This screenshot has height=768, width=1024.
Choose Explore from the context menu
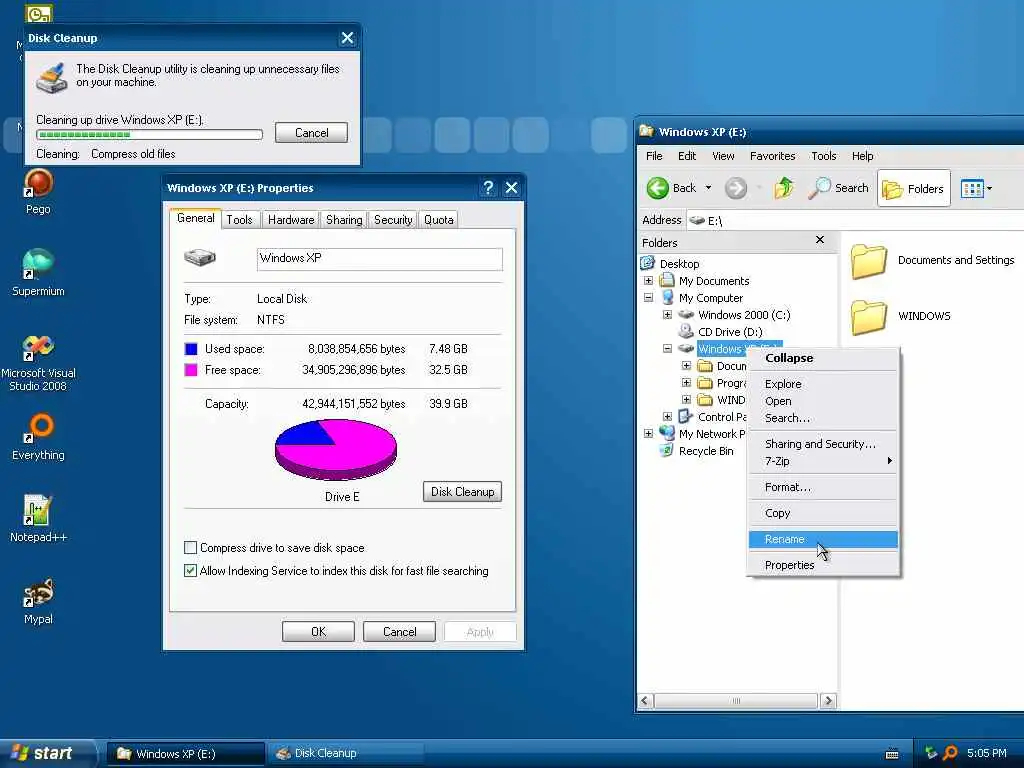coord(823,384)
